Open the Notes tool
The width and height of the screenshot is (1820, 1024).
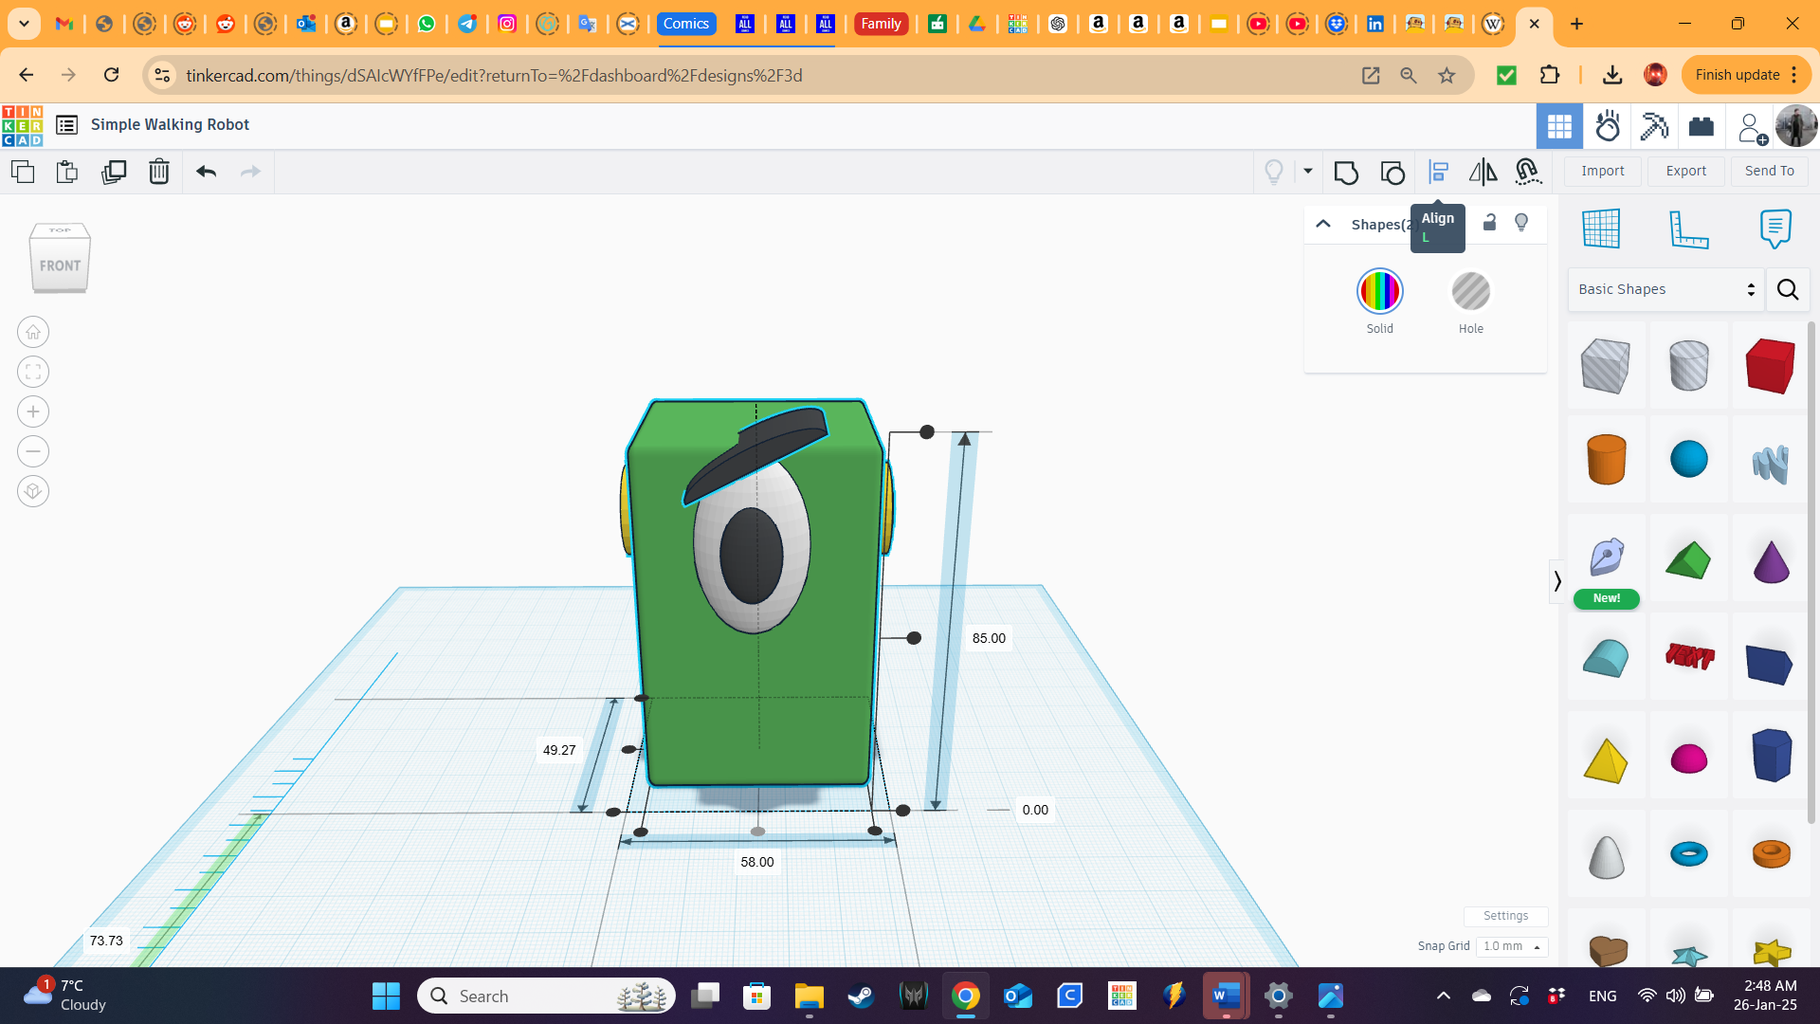point(1775,229)
